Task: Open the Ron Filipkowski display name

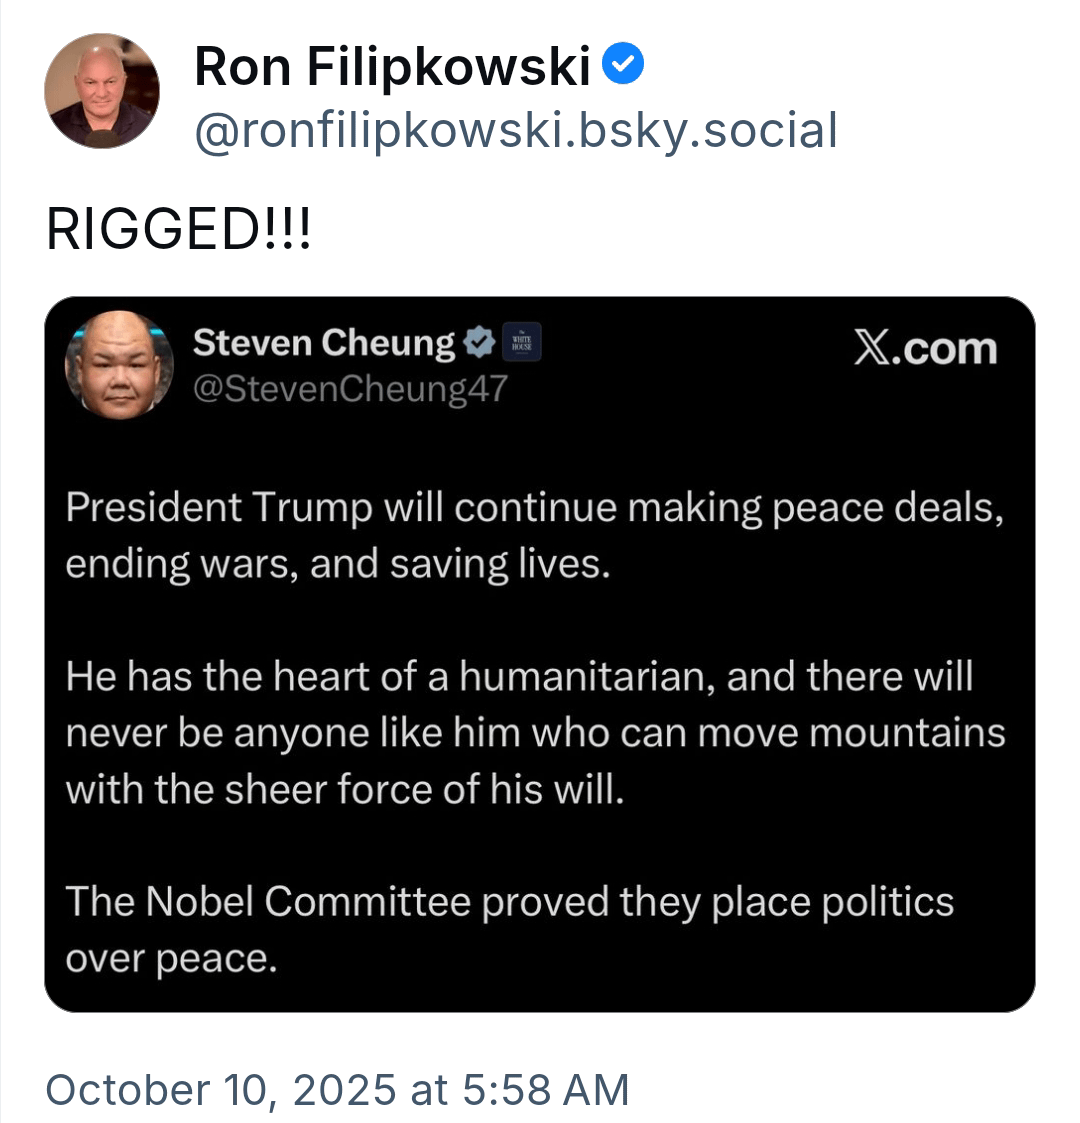Action: click(x=393, y=67)
